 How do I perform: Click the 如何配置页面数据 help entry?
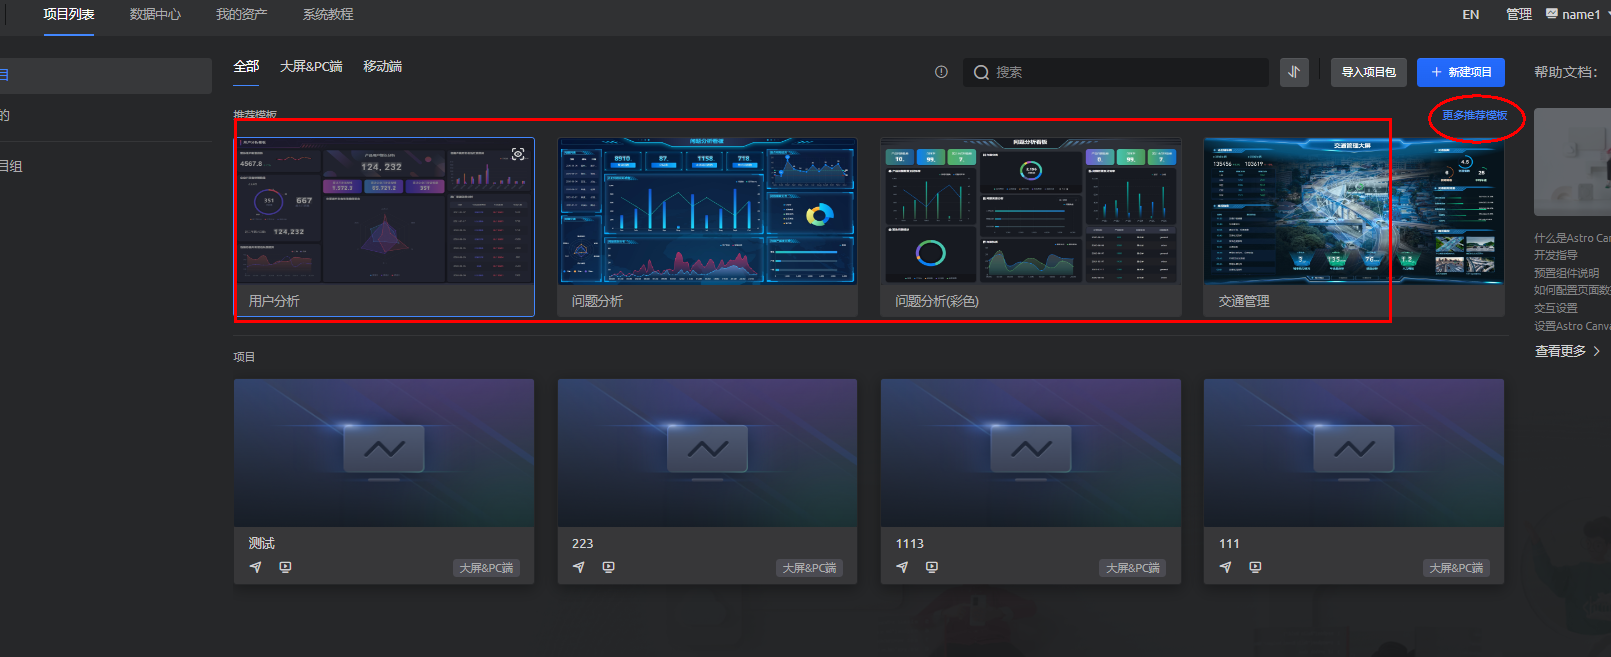pos(1572,290)
